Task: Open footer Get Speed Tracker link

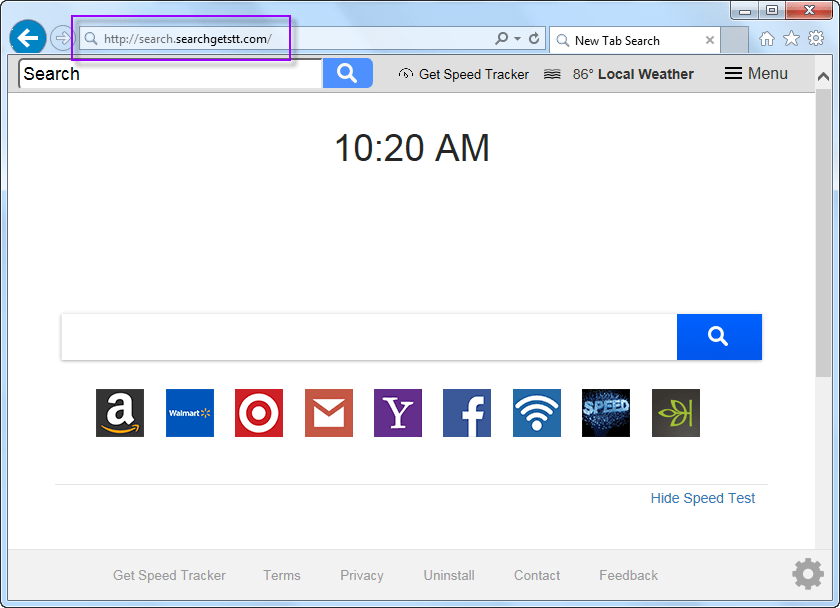Action: click(169, 575)
